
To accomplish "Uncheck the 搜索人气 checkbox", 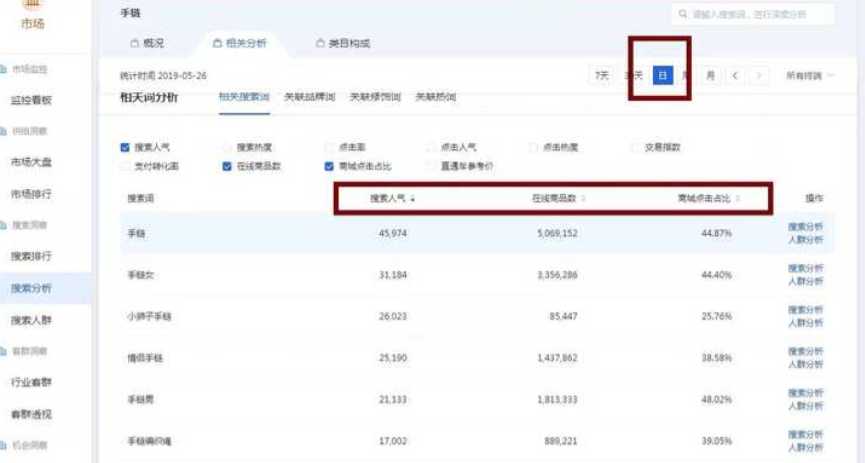I will pyautogui.click(x=125, y=147).
